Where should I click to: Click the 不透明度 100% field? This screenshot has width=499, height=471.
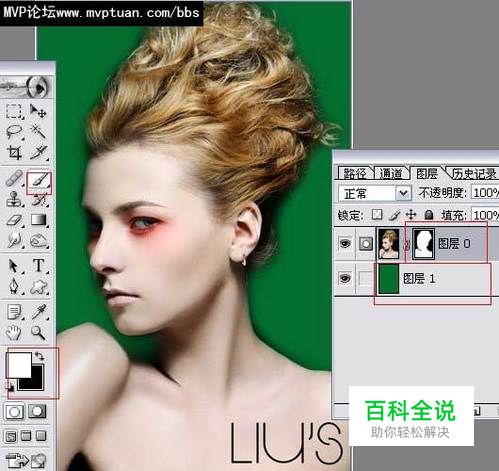[485, 193]
